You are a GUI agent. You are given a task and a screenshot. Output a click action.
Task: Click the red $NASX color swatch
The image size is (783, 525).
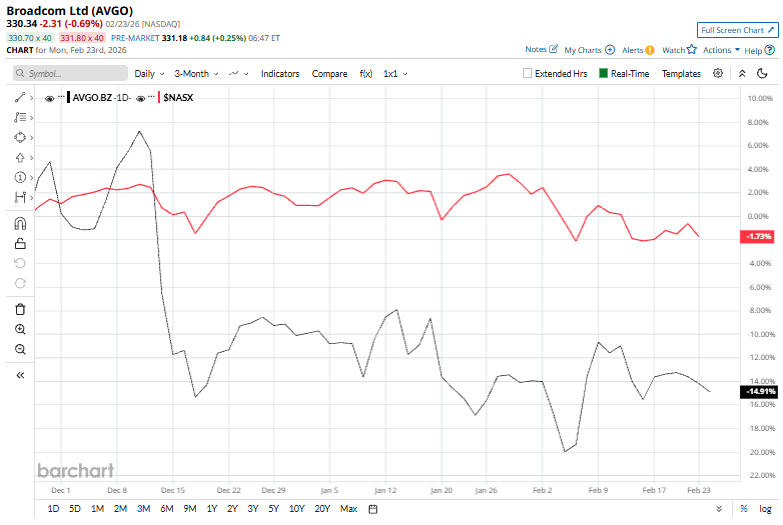pos(159,97)
